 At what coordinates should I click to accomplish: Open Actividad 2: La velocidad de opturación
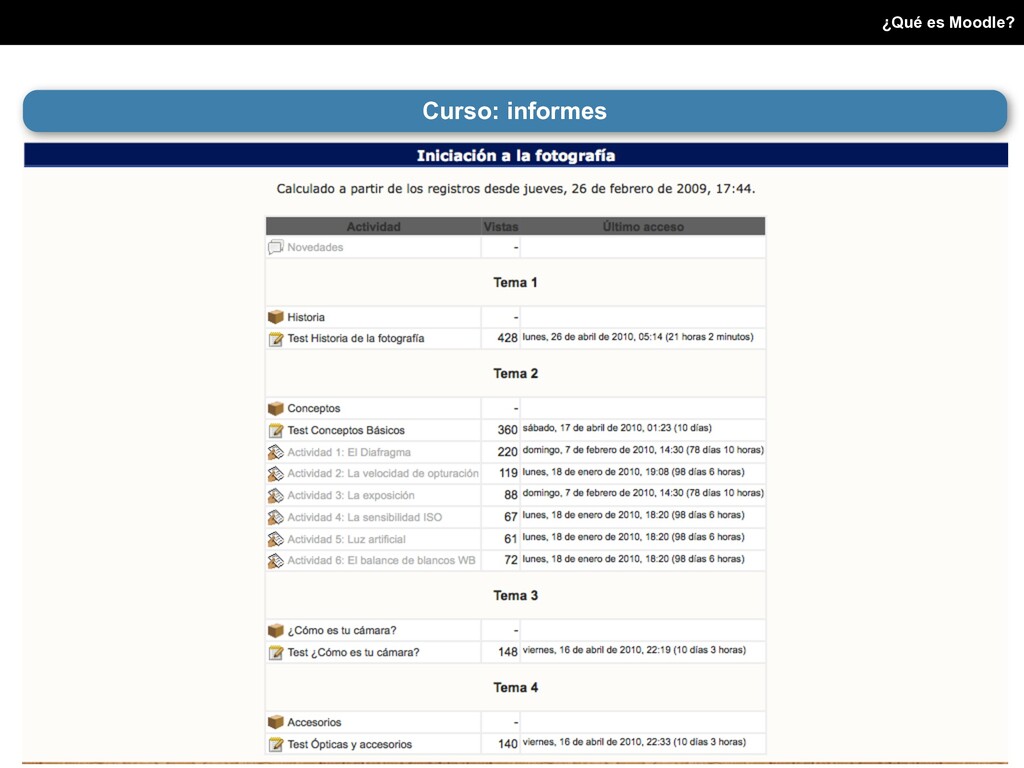pos(383,473)
